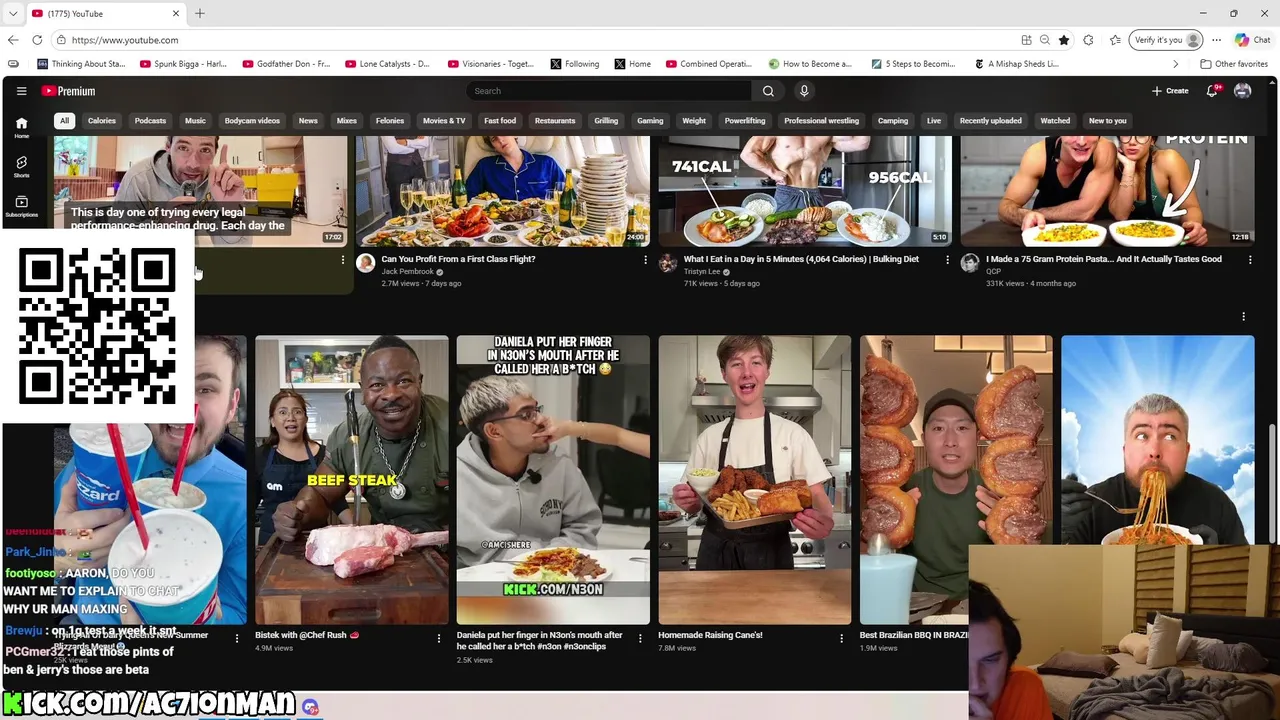Viewport: 1280px width, 720px height.
Task: Open Copilot Chat button
Action: 1252,40
